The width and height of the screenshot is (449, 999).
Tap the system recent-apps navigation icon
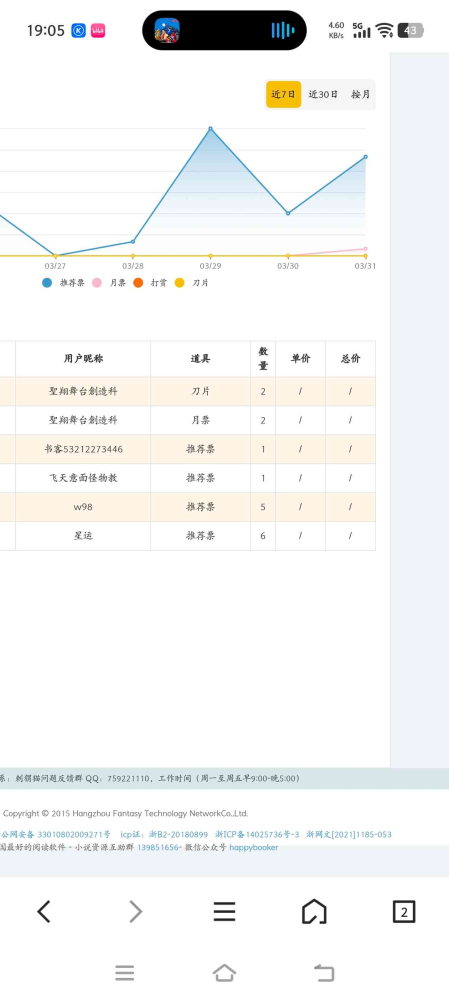point(125,973)
